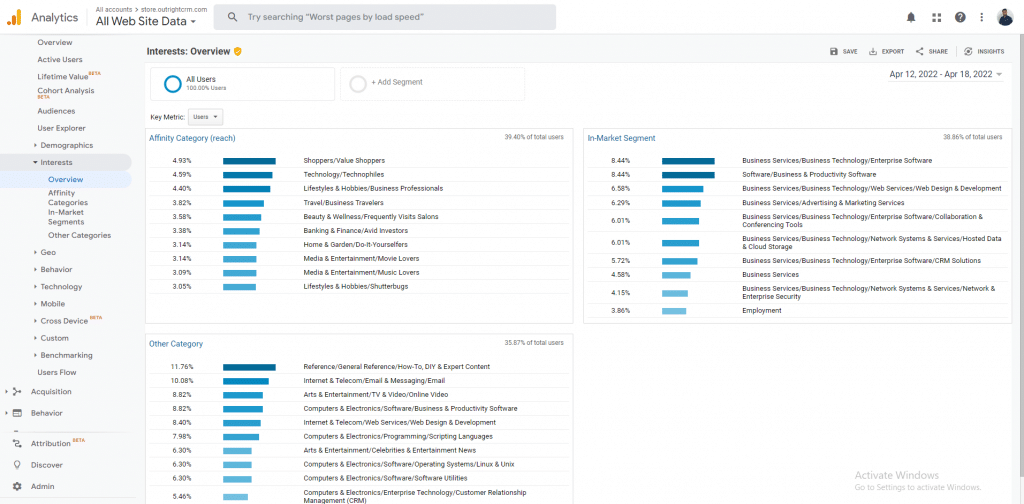Click Travel/Business Travelers row text
Viewport: 1024px width, 504px height.
pyautogui.click(x=344, y=203)
